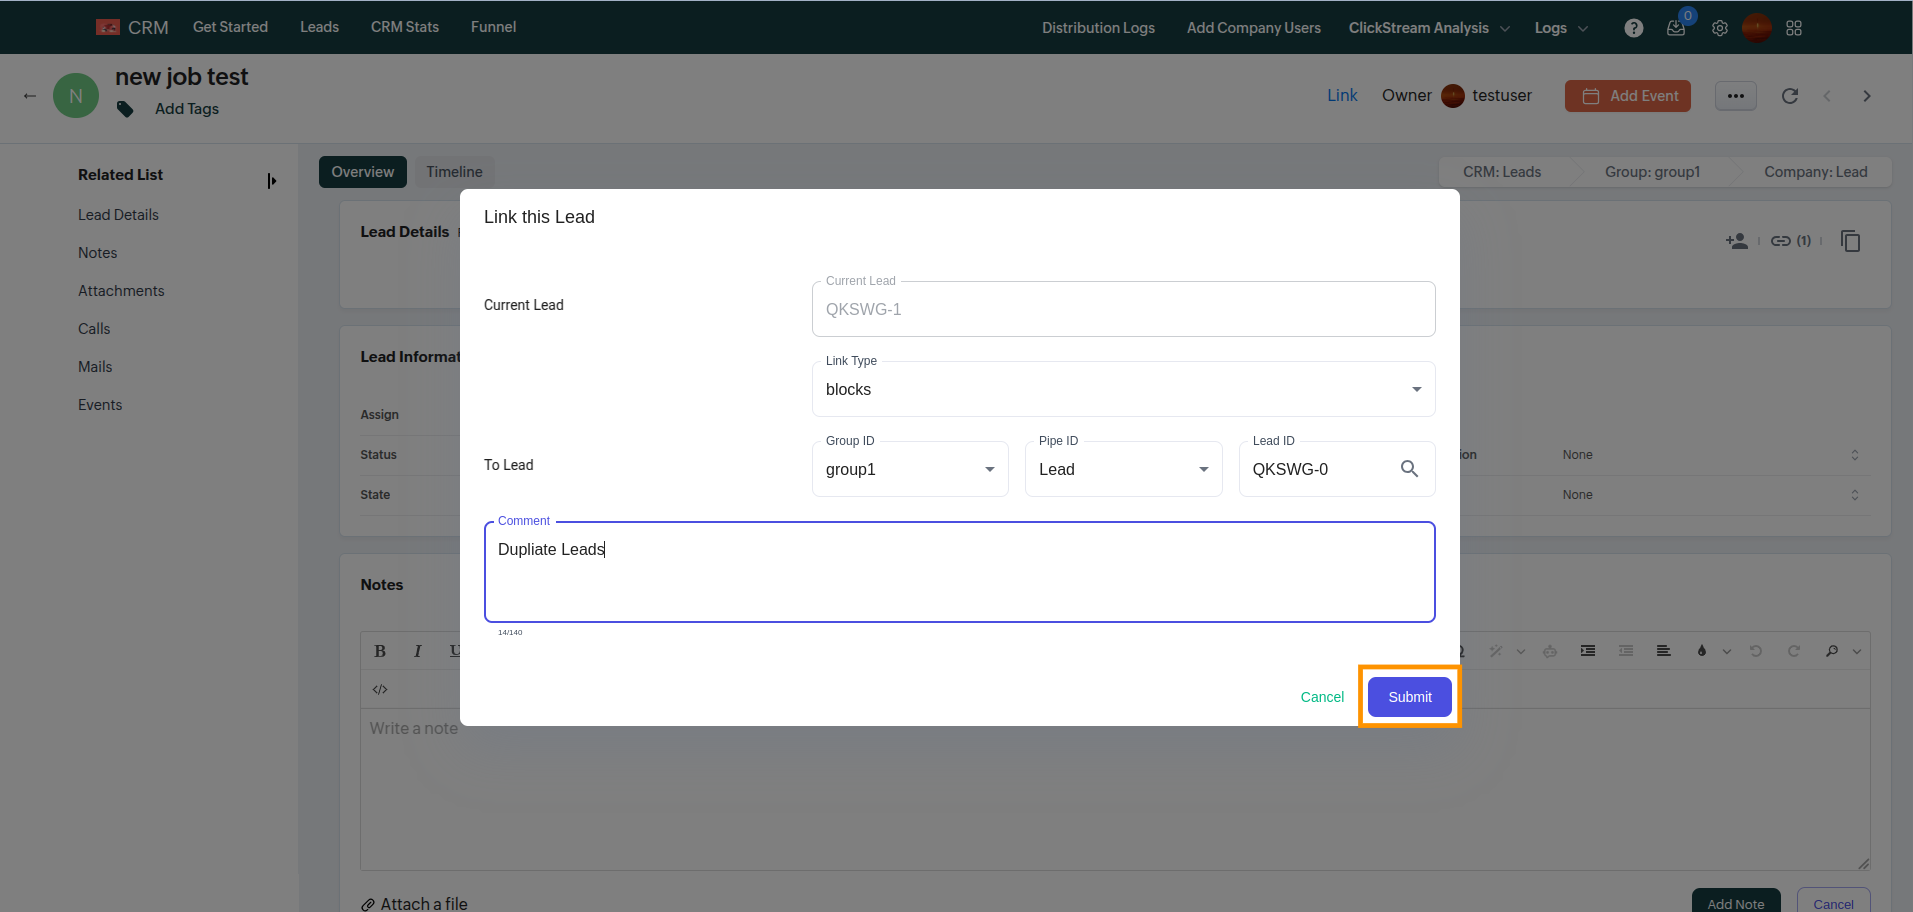
Task: Click the copy lead icon
Action: [x=1851, y=241]
